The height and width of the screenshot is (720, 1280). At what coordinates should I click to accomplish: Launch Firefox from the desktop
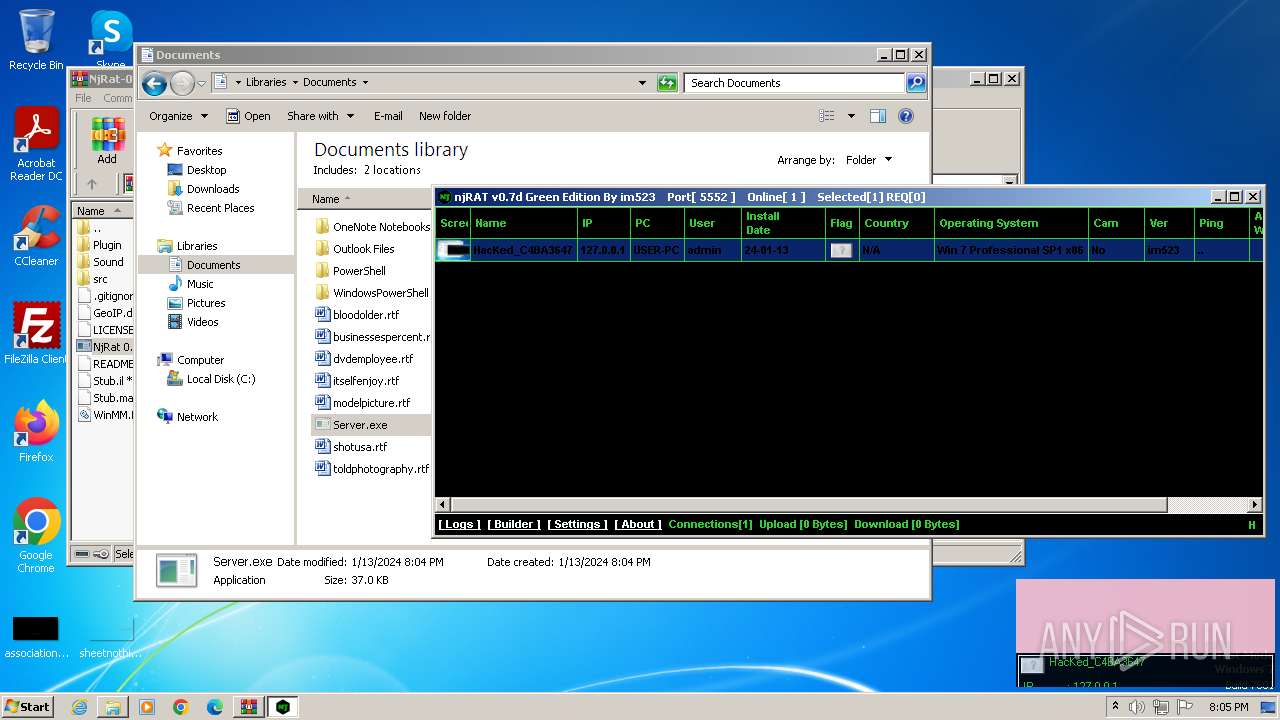[36, 431]
